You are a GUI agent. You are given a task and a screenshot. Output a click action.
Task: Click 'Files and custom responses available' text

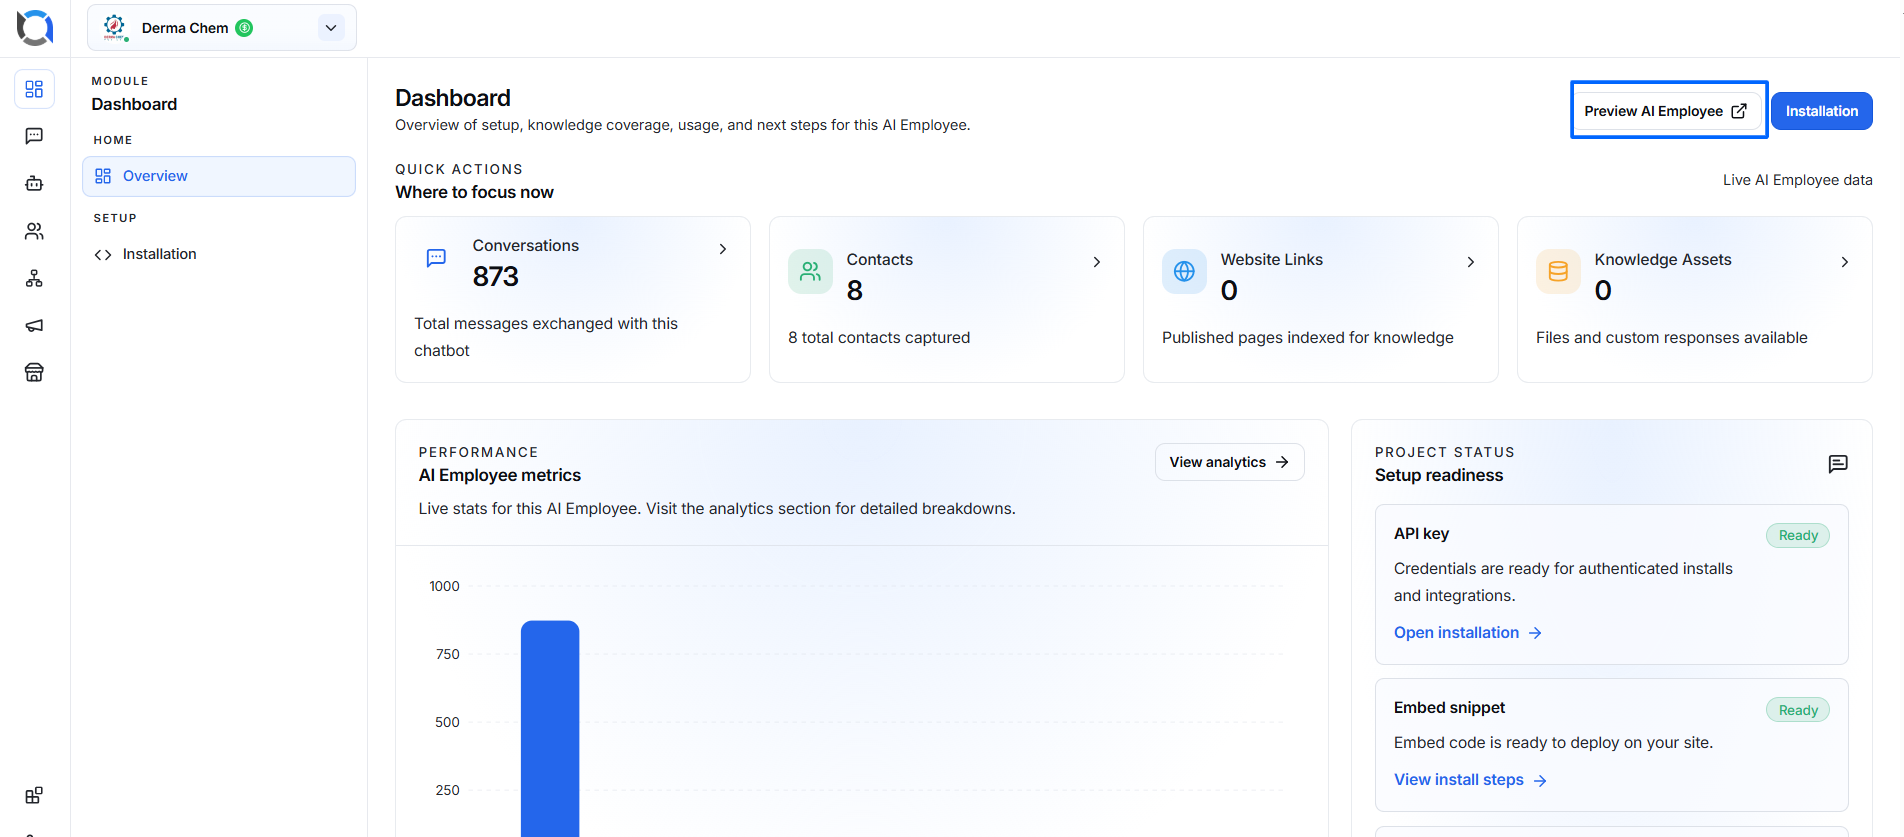(1672, 338)
